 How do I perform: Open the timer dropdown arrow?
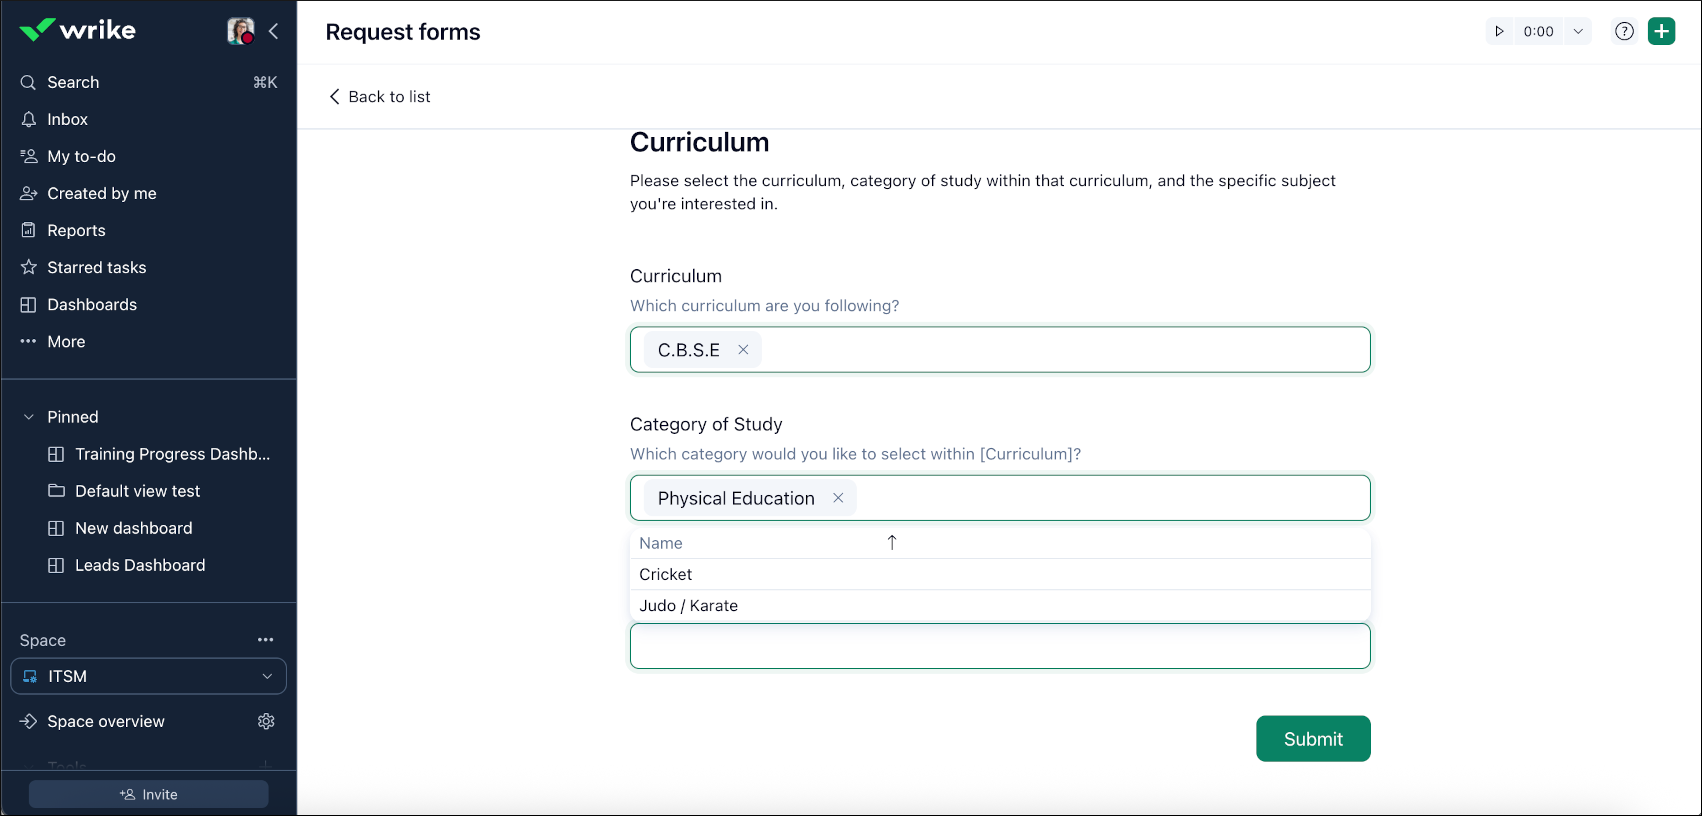point(1578,31)
